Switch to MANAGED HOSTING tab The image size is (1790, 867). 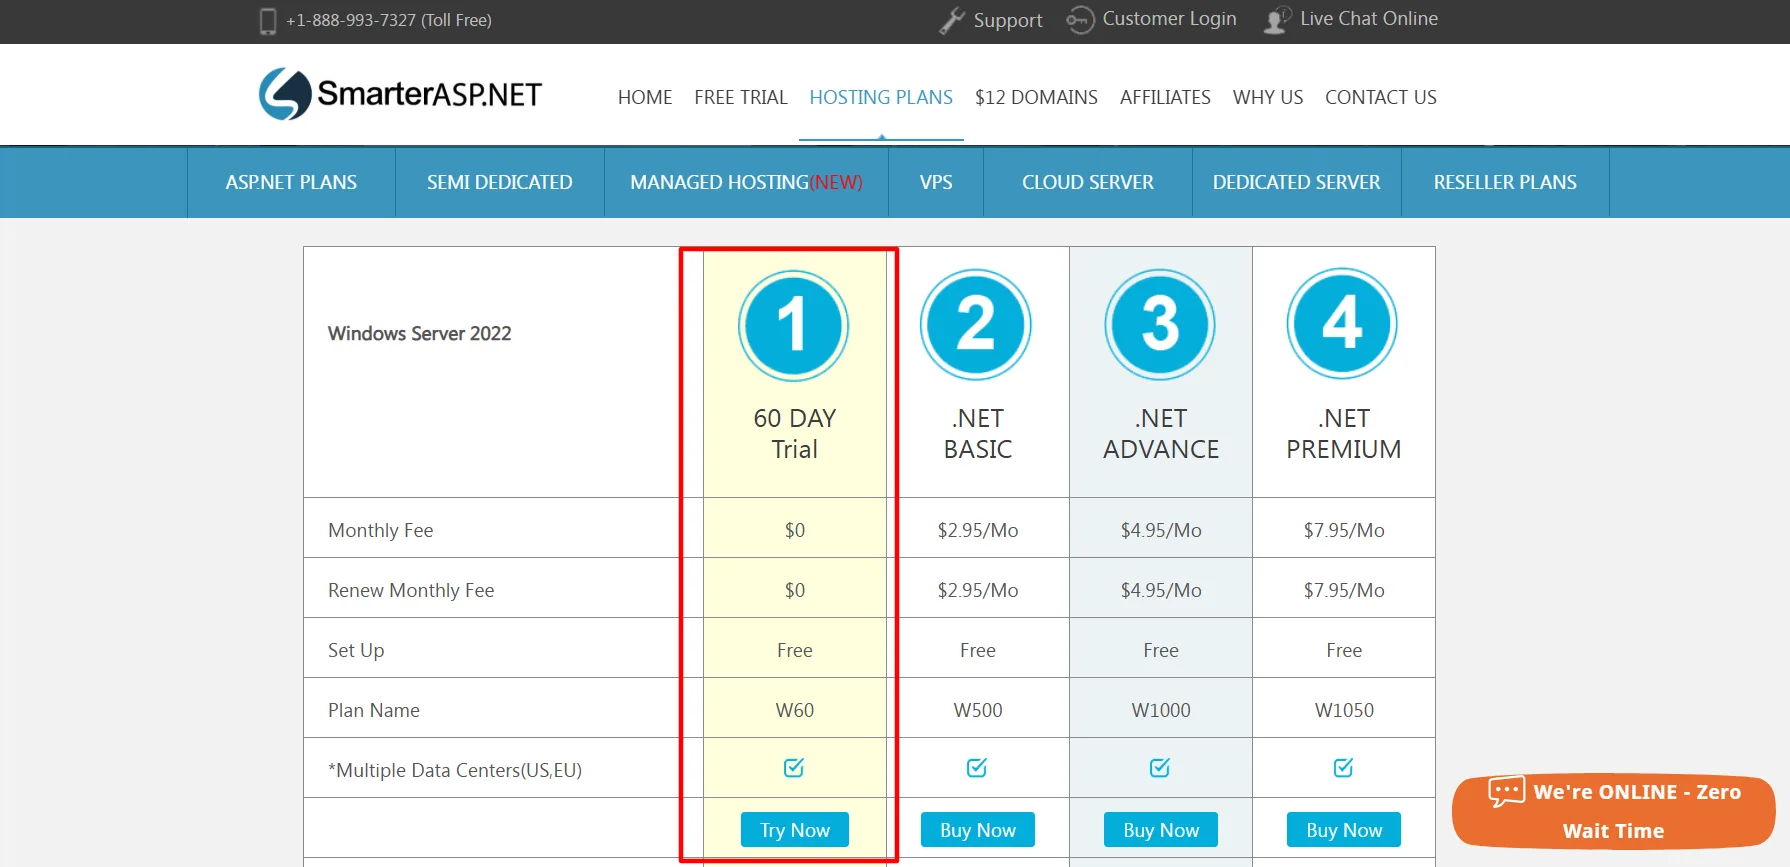(746, 182)
